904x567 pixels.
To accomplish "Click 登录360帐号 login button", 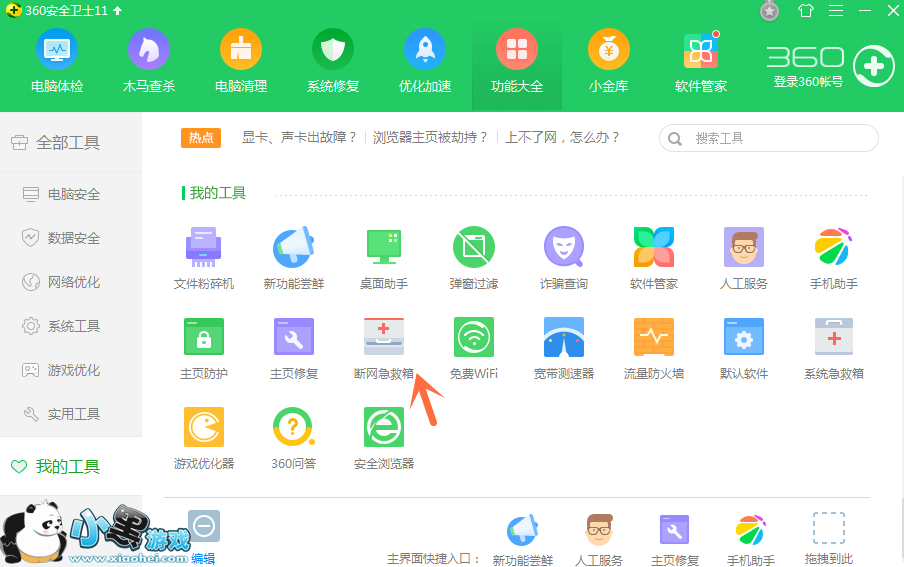I will click(808, 82).
